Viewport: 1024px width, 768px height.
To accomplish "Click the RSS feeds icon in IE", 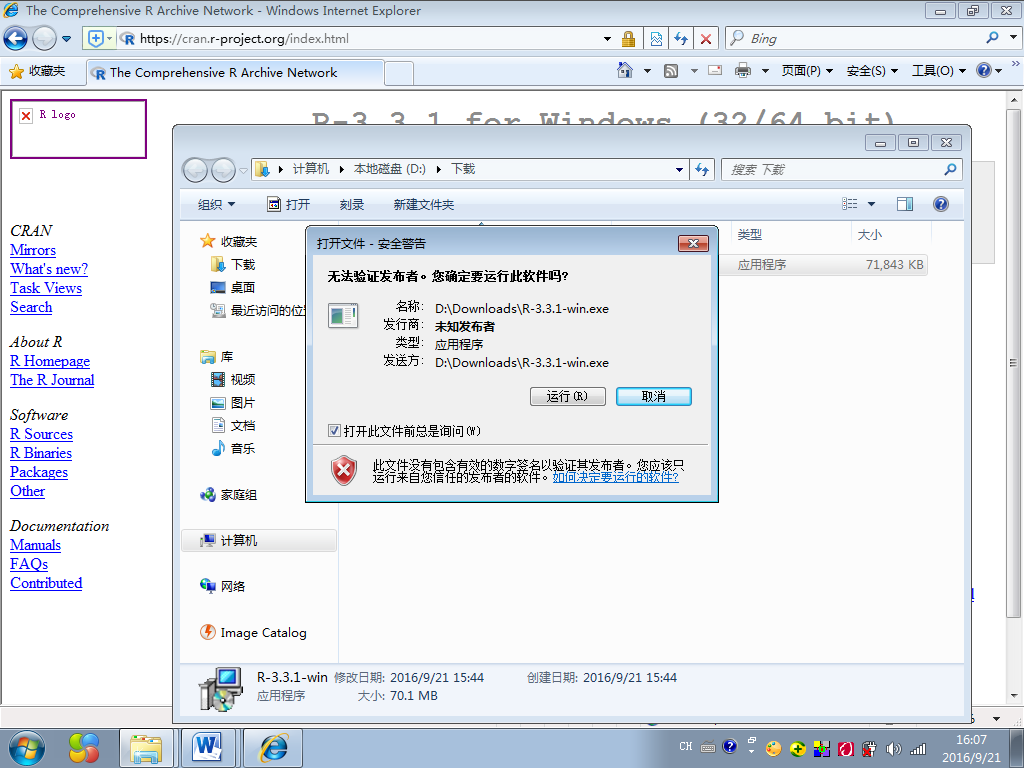I will (x=671, y=71).
